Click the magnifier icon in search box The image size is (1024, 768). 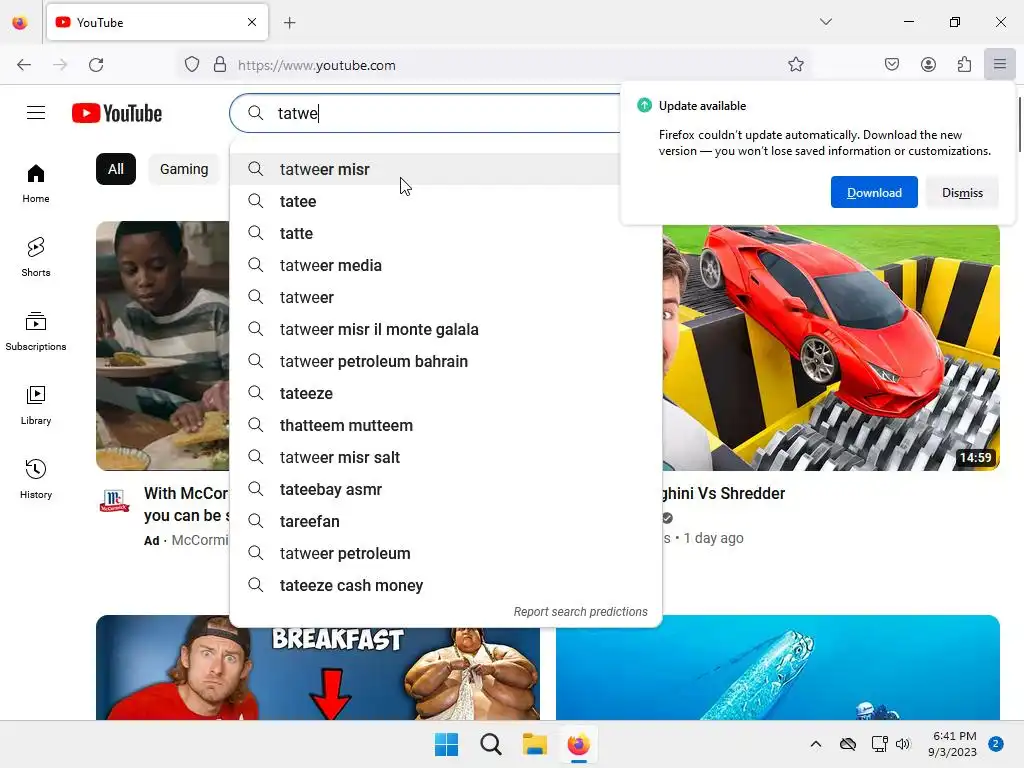(256, 113)
